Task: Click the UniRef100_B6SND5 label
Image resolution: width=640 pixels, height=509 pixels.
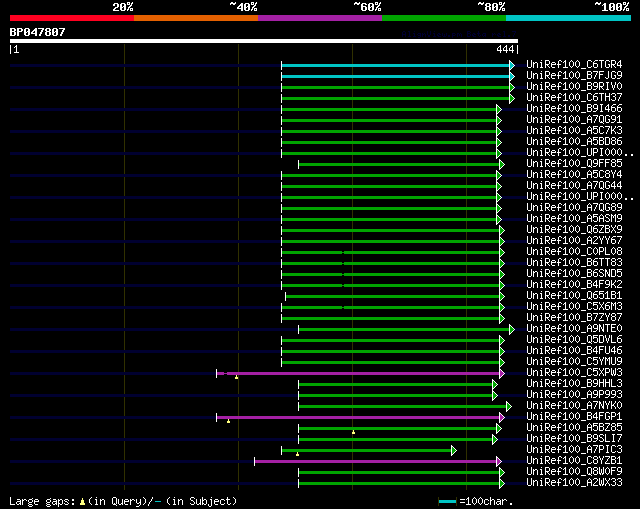Action: [x=574, y=274]
